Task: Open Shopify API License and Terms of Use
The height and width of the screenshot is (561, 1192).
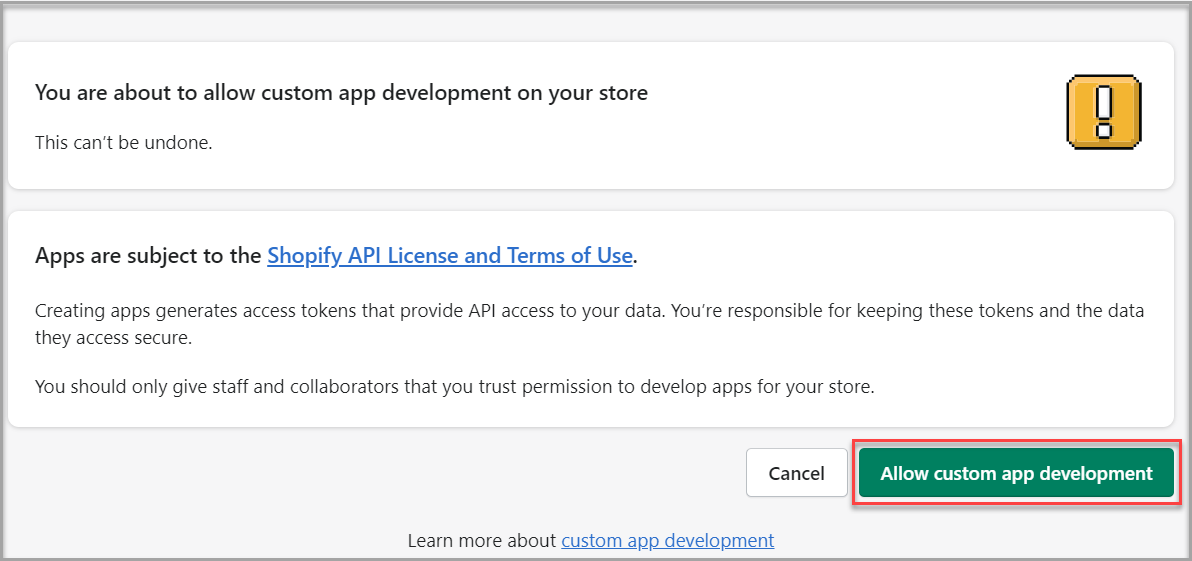Action: [x=449, y=255]
